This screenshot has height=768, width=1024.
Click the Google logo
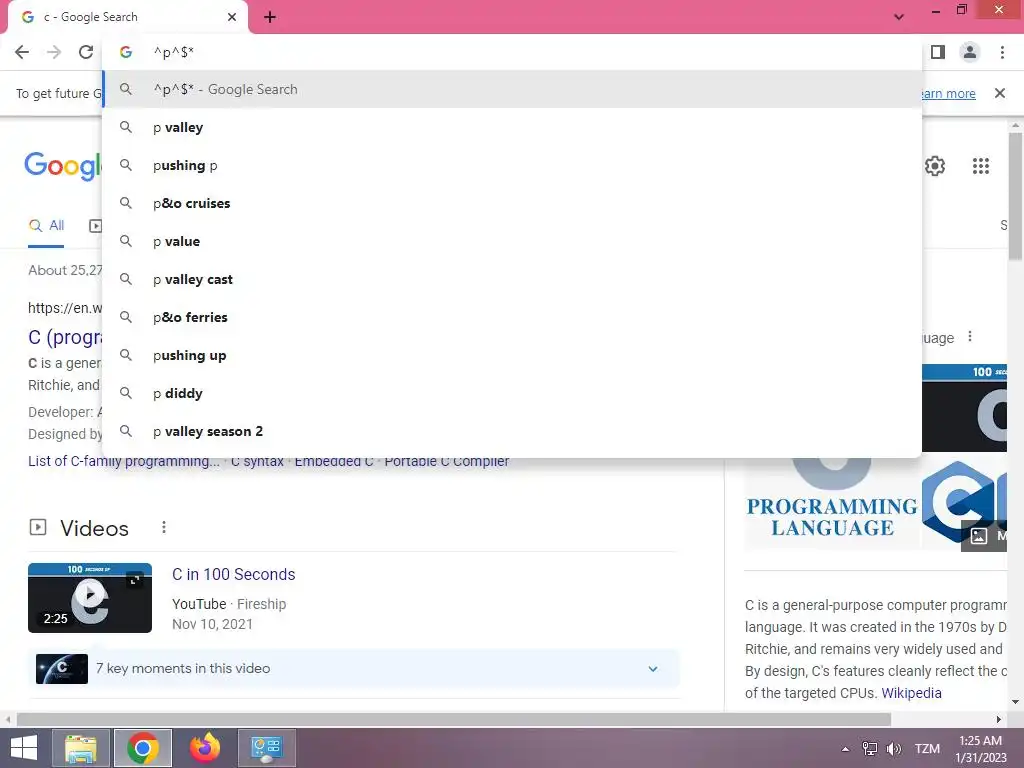[63, 166]
